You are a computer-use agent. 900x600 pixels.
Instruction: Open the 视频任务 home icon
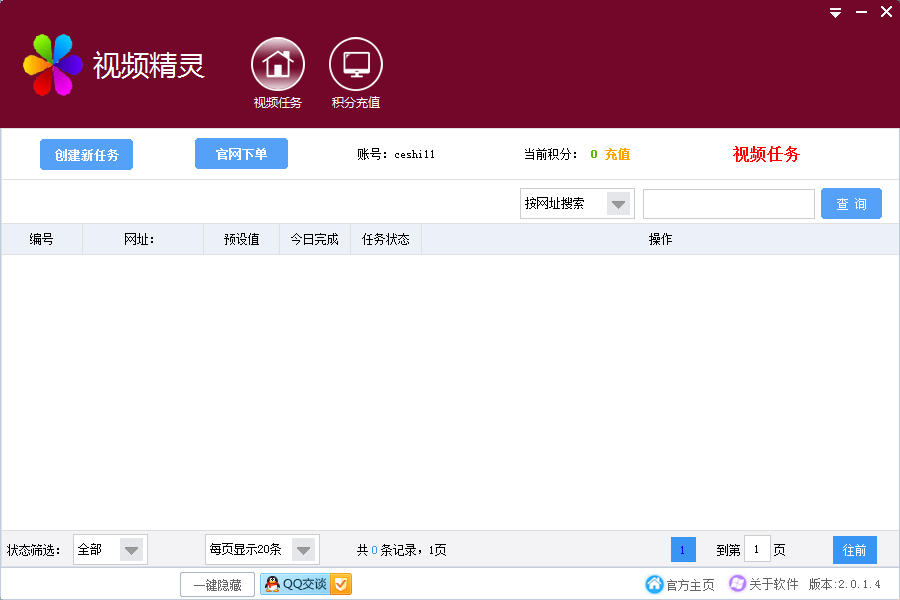click(x=278, y=64)
